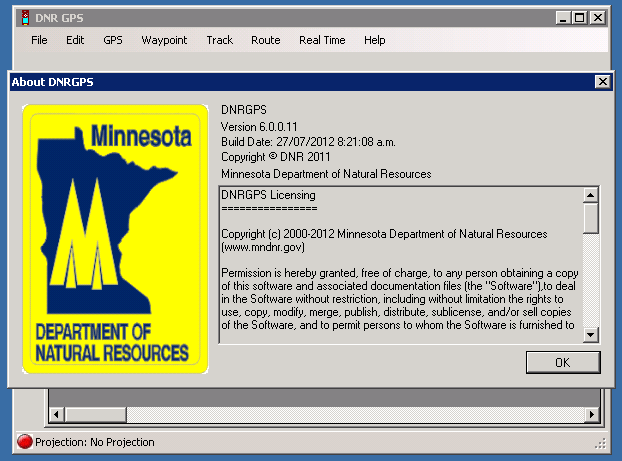Click the 'Copyright © DNR 2011' text
The height and width of the screenshot is (461, 622).
275,157
